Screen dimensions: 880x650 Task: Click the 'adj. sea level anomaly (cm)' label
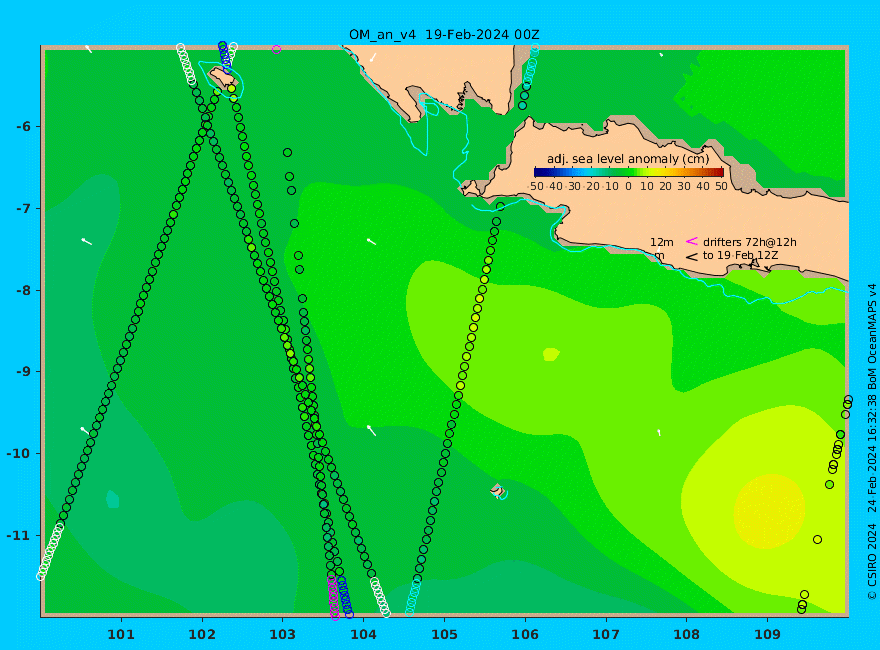628,159
